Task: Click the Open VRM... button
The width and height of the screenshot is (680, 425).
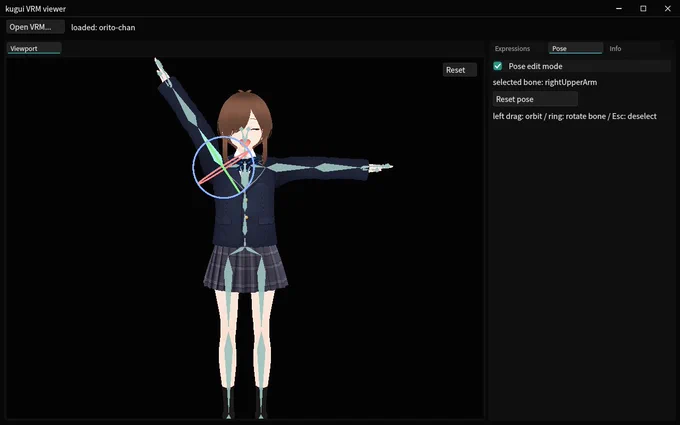Action: pos(36,27)
